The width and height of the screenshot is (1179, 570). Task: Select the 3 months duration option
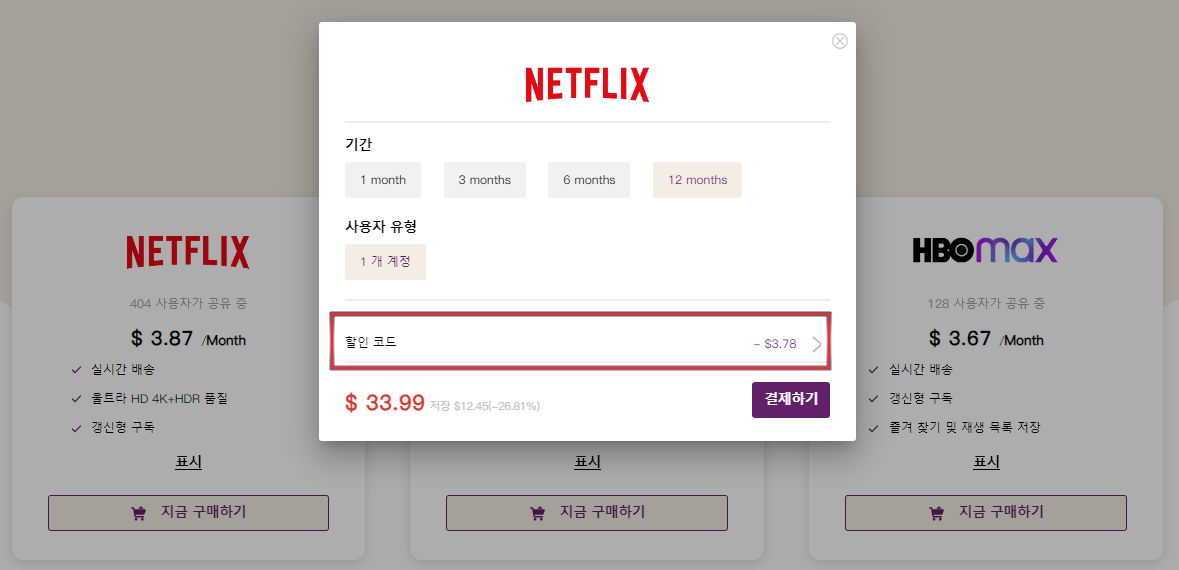(x=484, y=180)
